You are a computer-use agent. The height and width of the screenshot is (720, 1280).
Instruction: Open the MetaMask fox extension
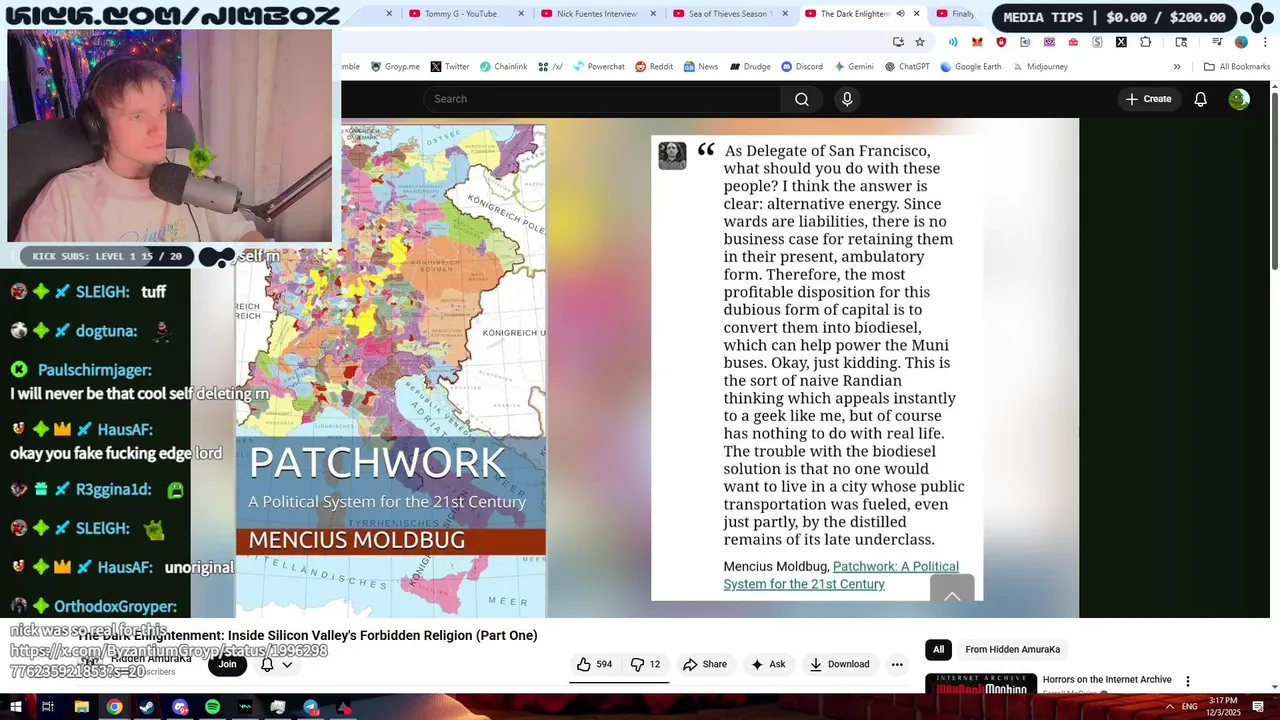[x=977, y=42]
